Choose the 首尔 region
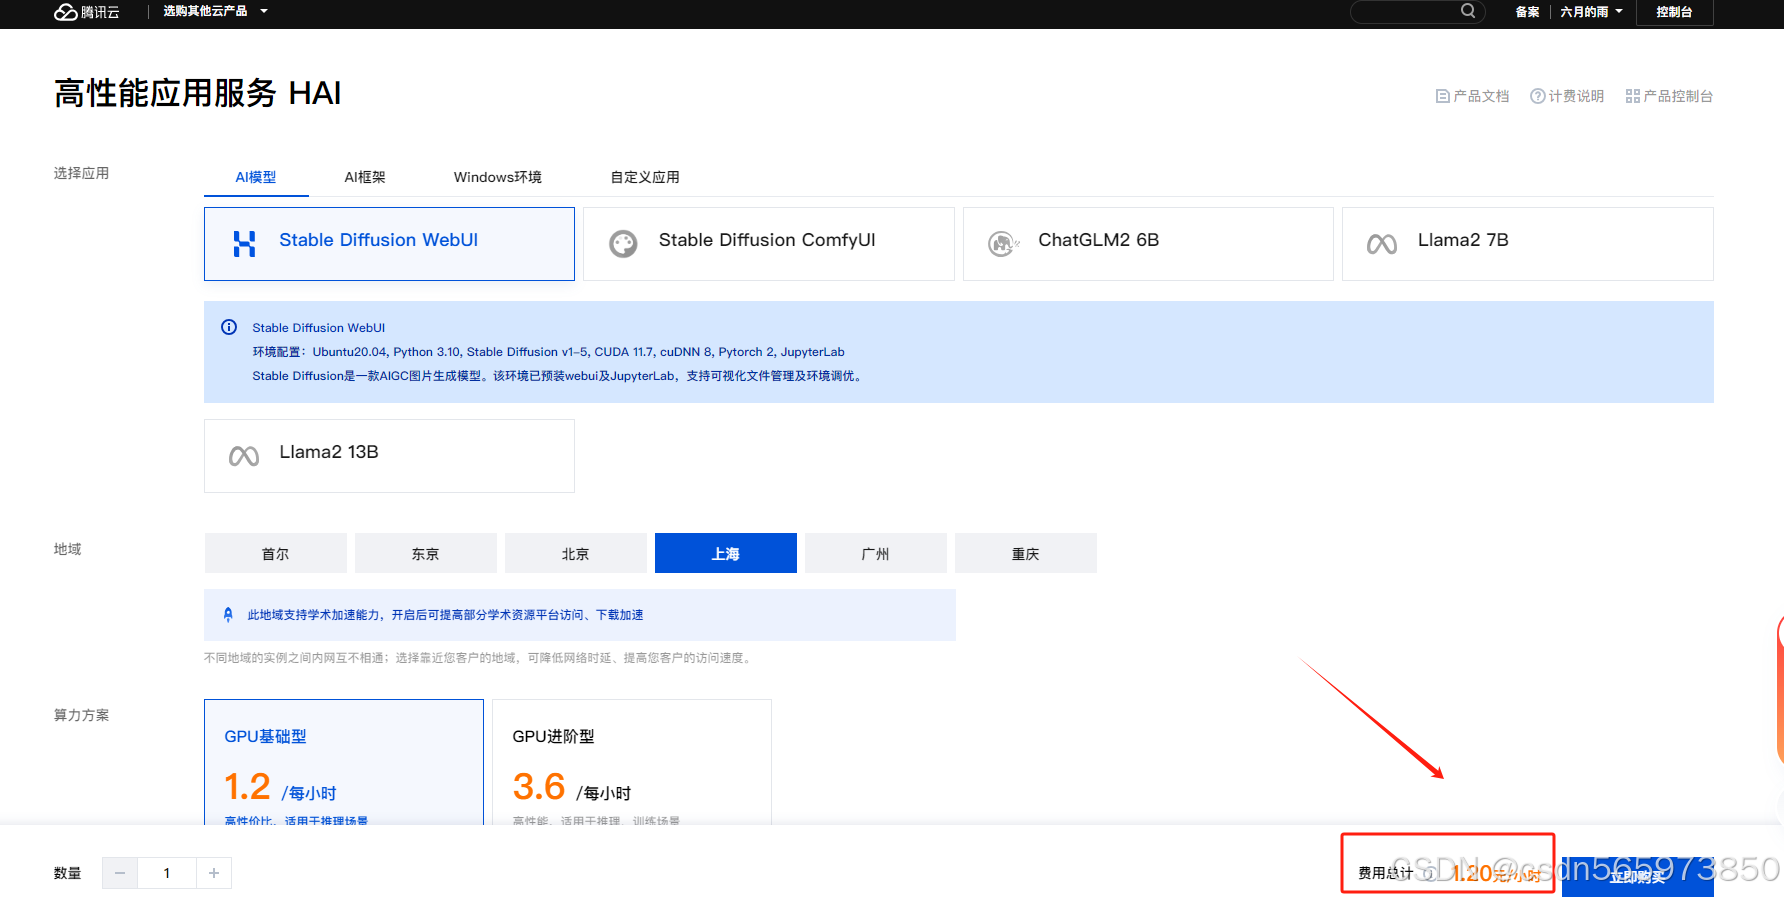 point(276,553)
